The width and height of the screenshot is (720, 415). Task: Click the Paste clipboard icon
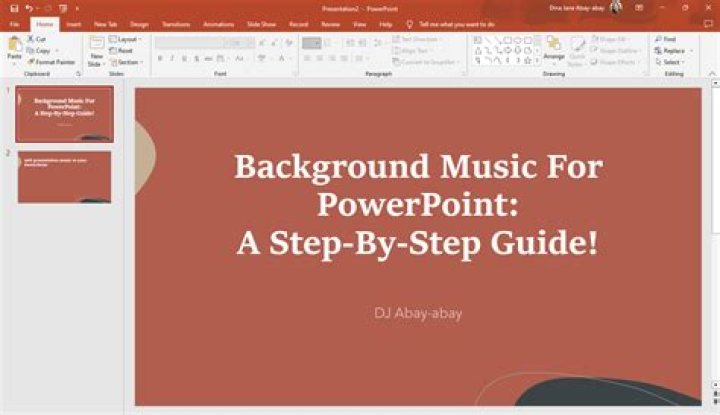(x=14, y=45)
